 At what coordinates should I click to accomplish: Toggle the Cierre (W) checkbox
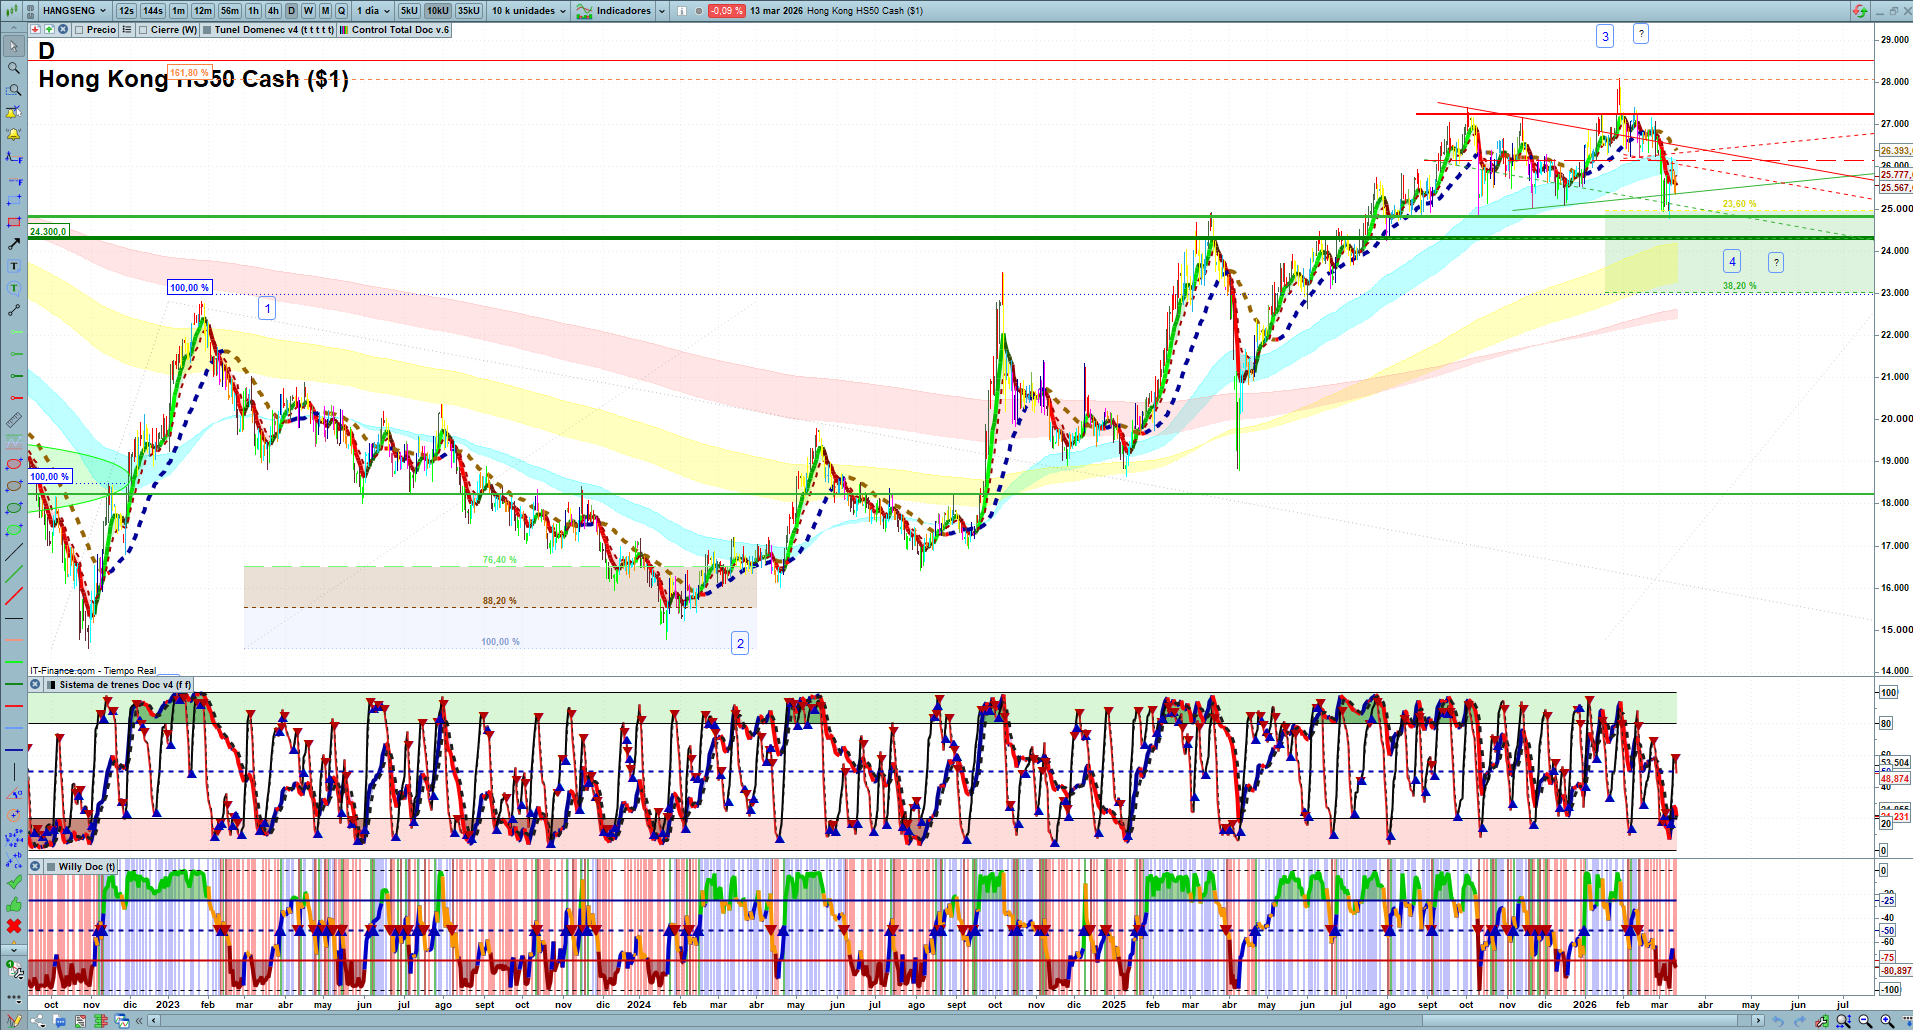(x=143, y=30)
